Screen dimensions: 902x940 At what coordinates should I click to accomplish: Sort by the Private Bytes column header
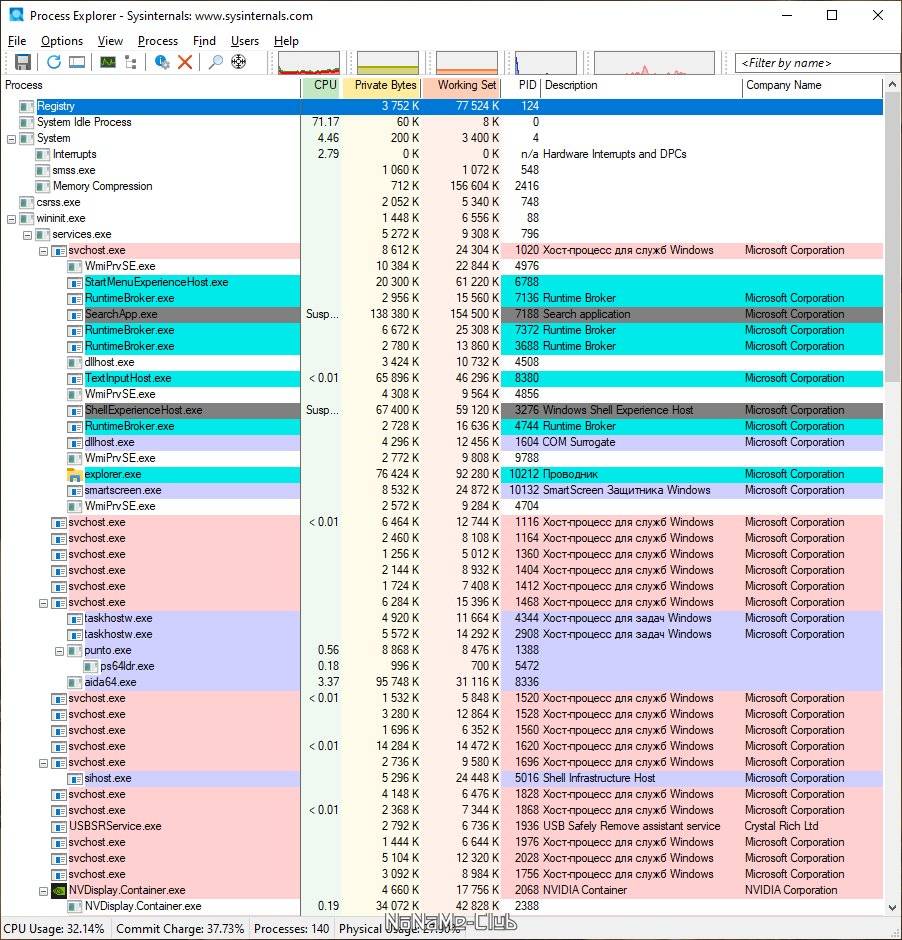[x=382, y=85]
